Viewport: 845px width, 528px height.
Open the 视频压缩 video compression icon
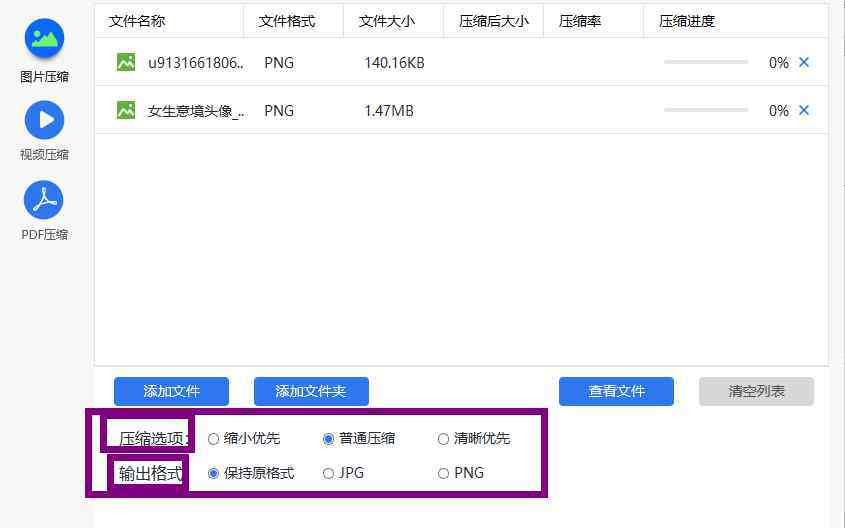point(44,120)
